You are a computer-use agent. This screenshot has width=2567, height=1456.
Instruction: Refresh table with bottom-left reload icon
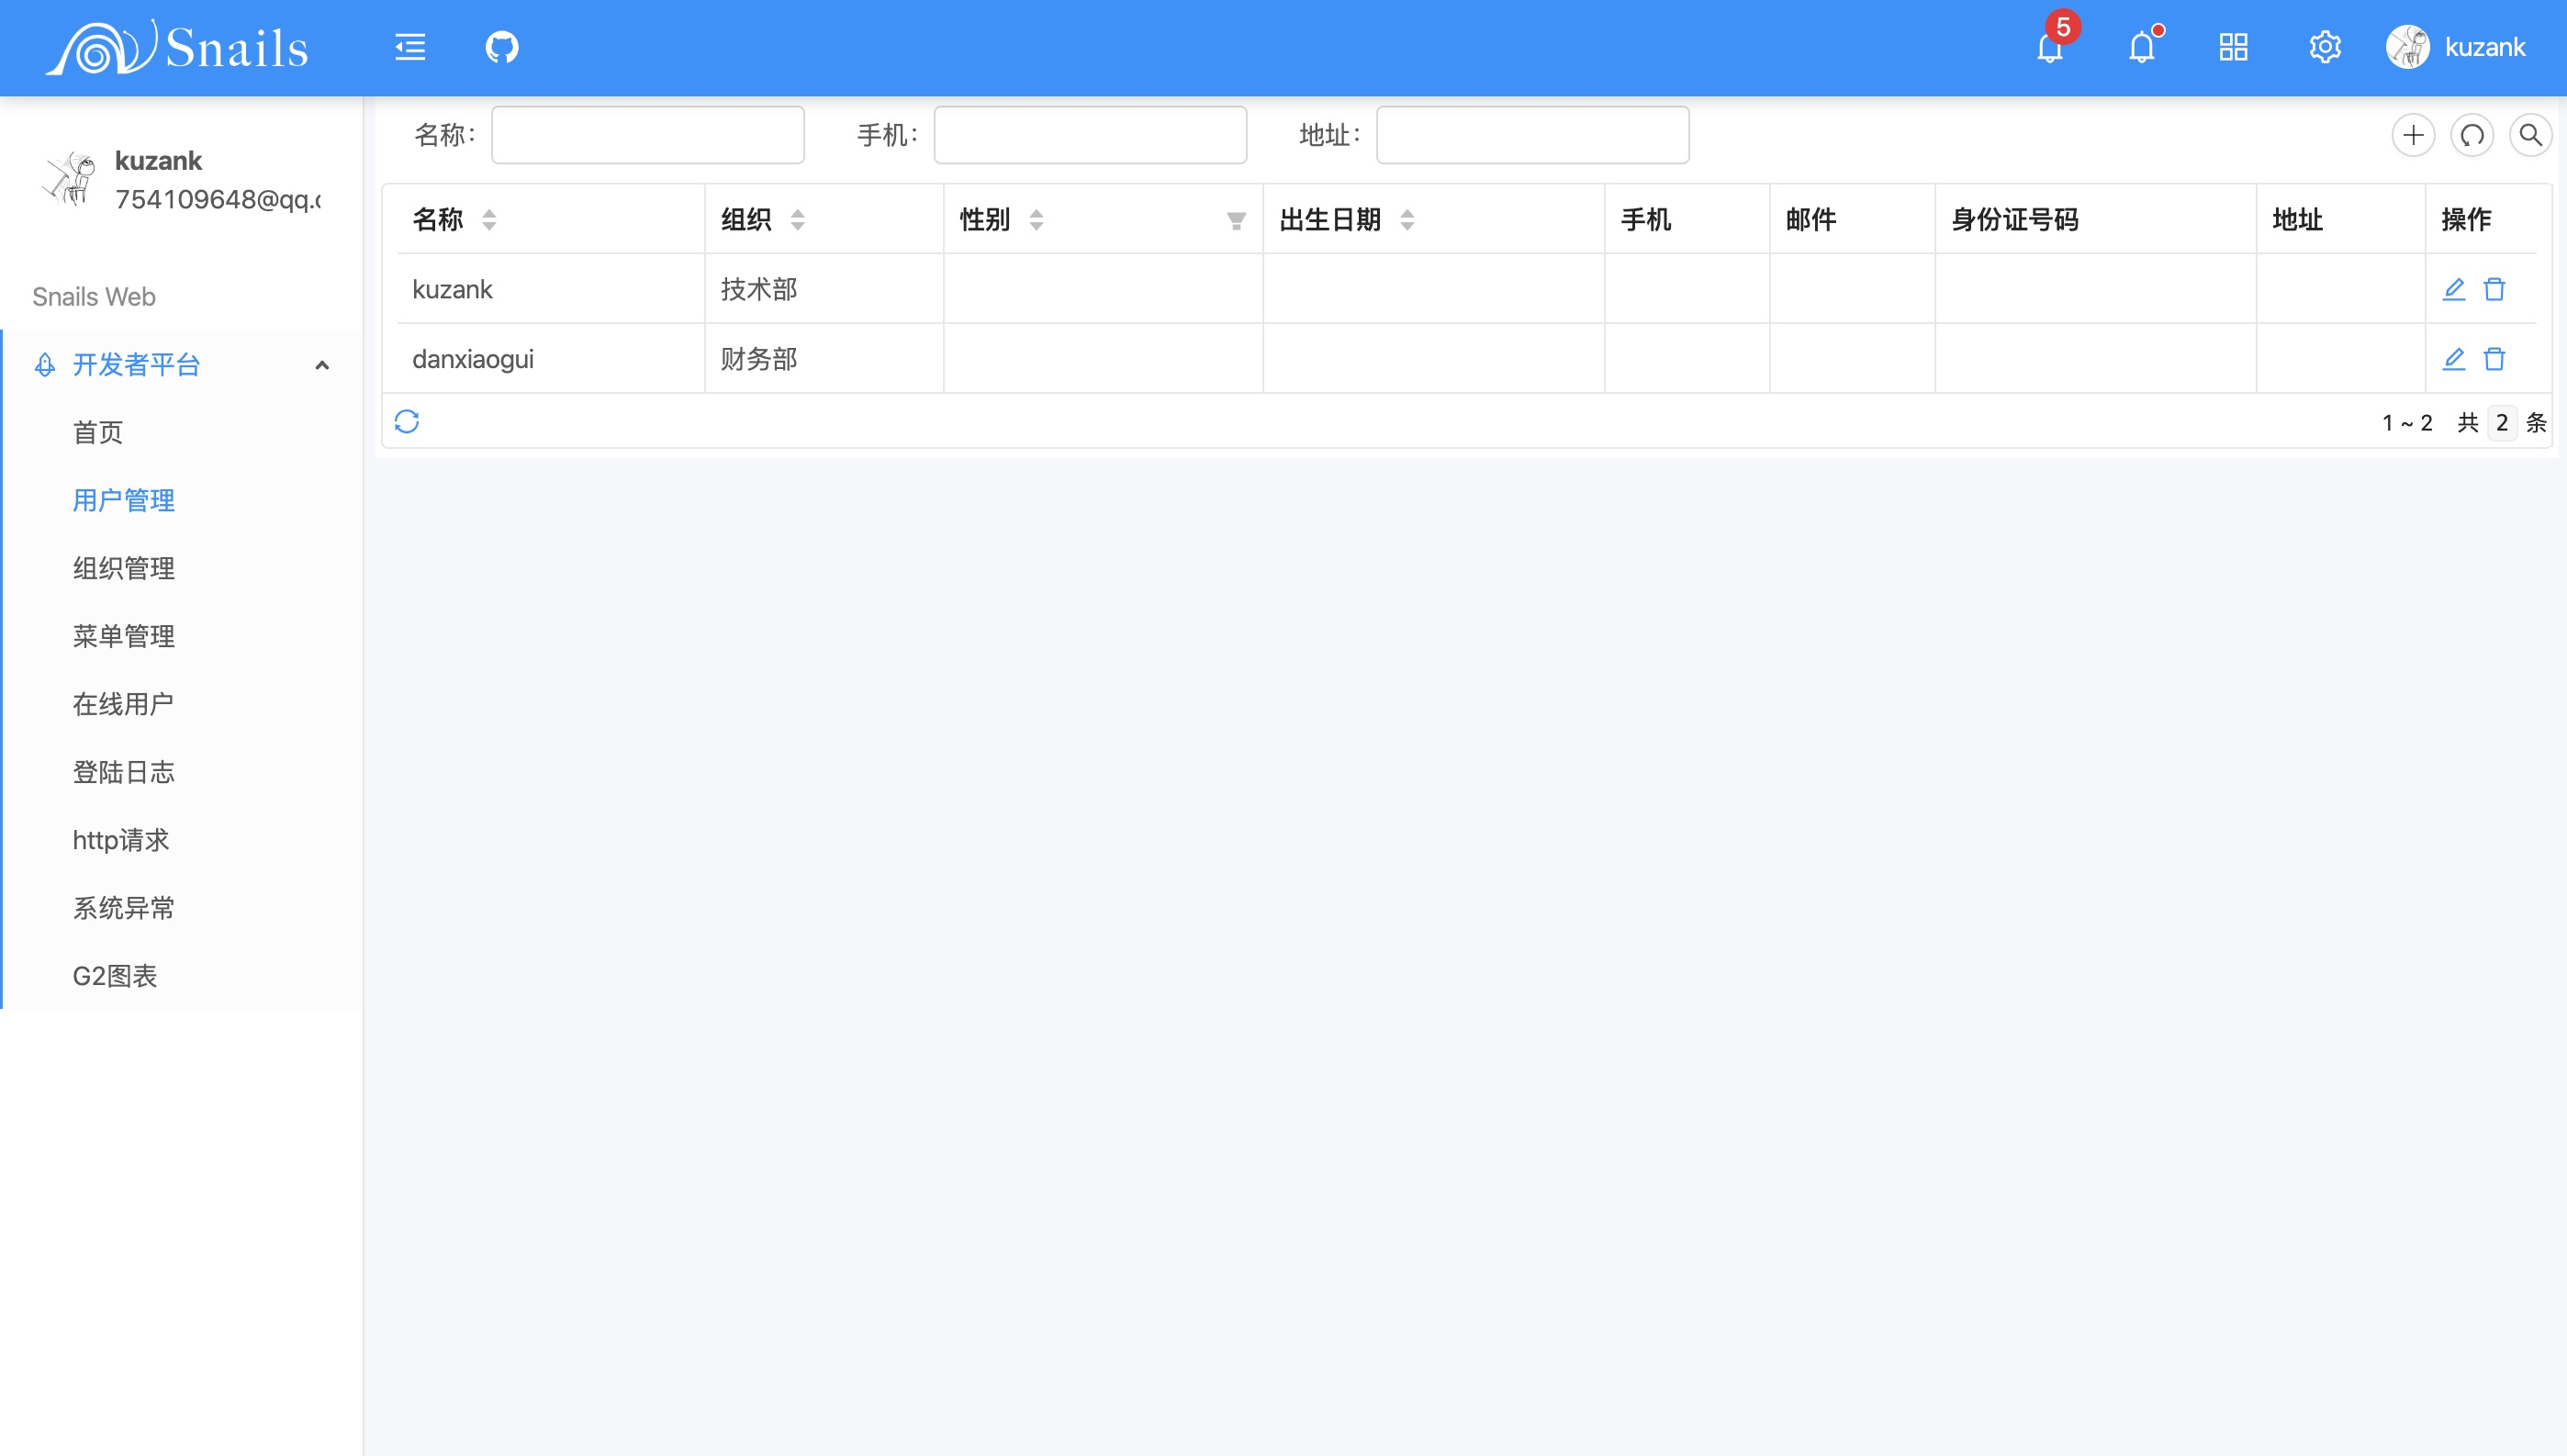(407, 421)
